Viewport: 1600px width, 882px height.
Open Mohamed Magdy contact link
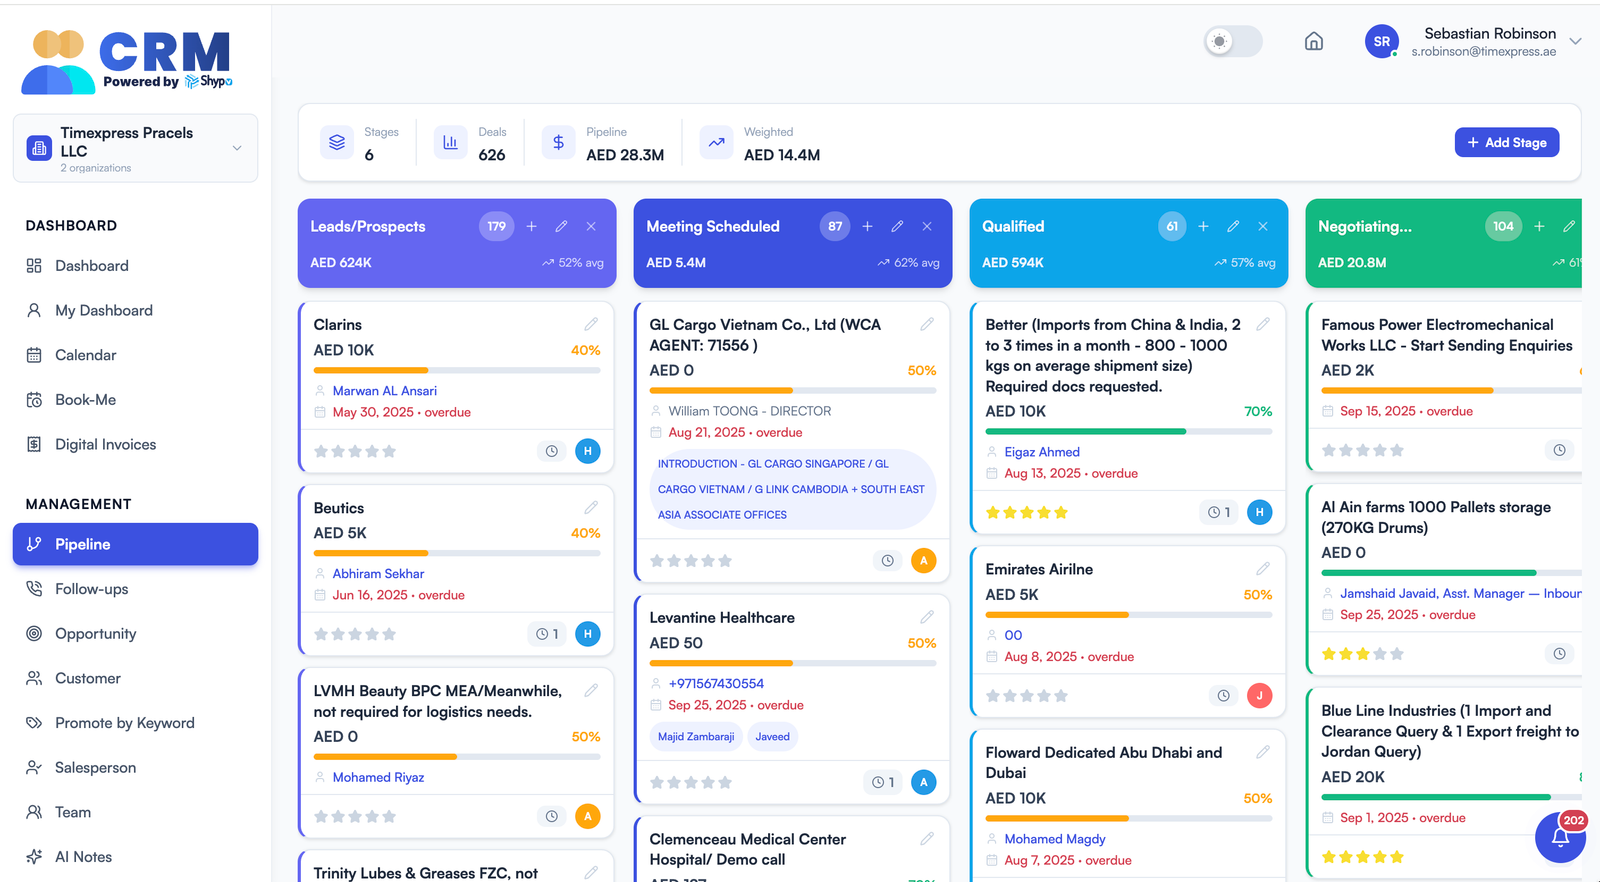coord(1055,839)
